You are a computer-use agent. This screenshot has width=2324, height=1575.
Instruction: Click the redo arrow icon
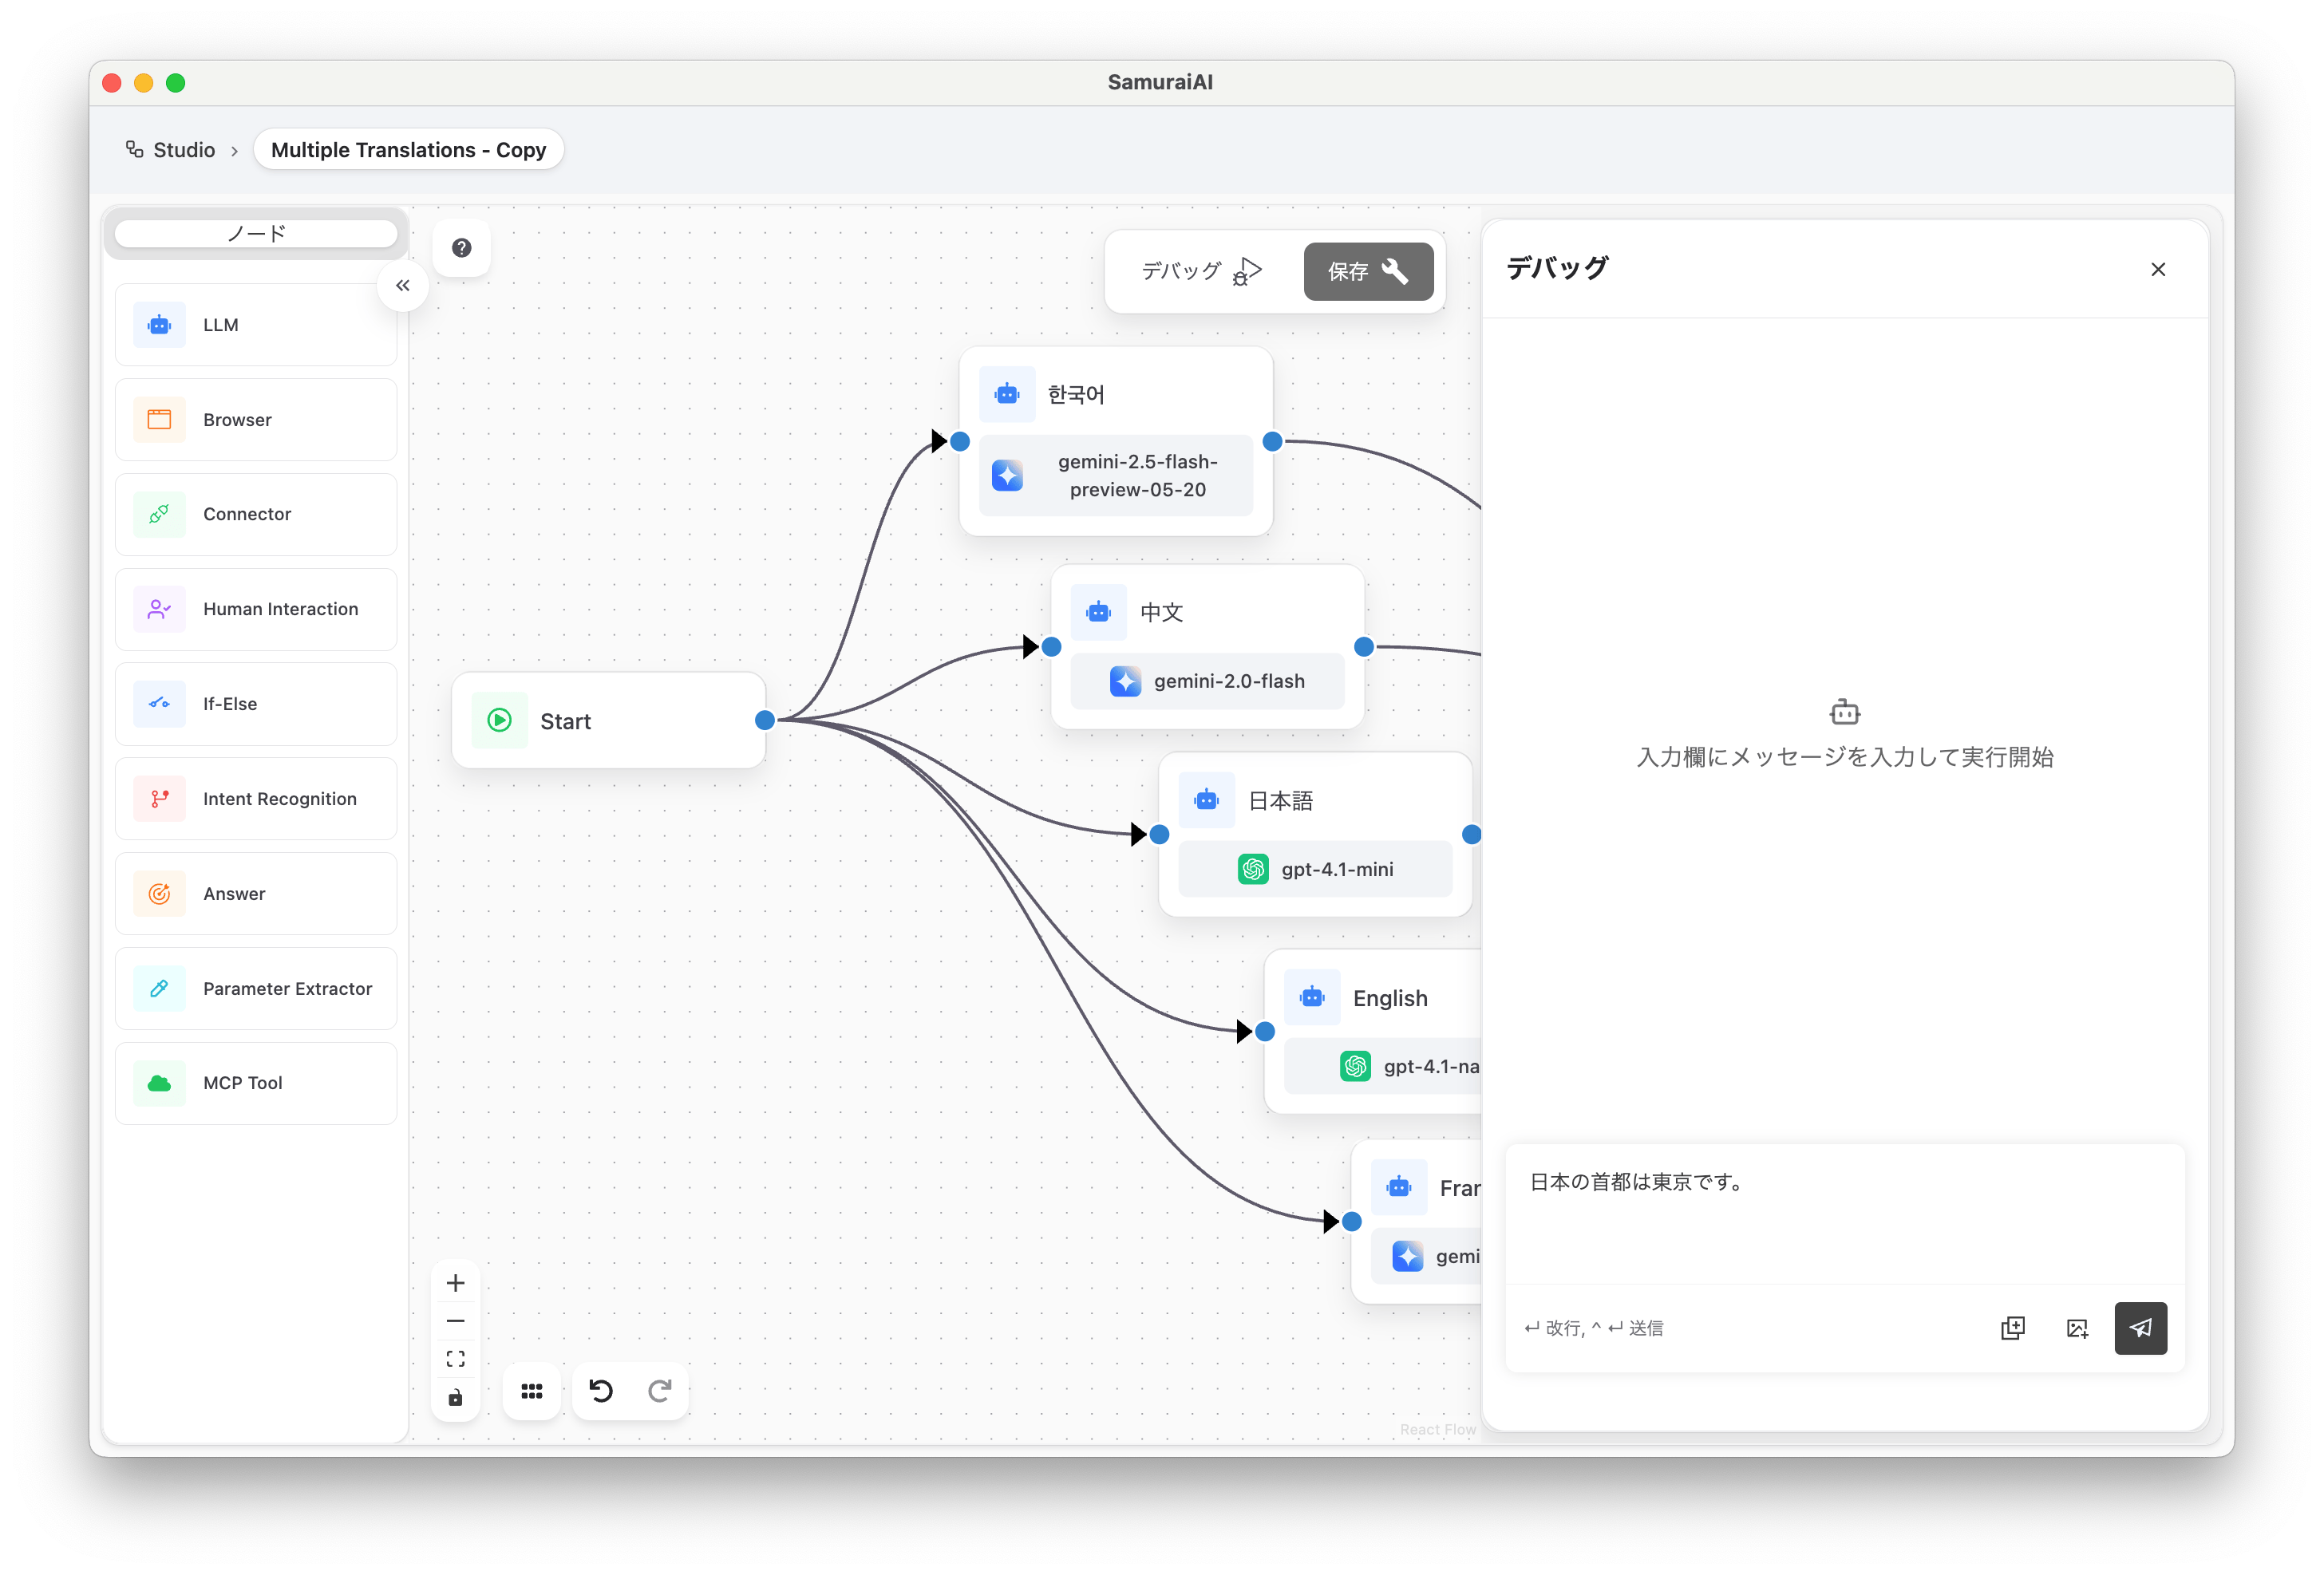point(659,1391)
